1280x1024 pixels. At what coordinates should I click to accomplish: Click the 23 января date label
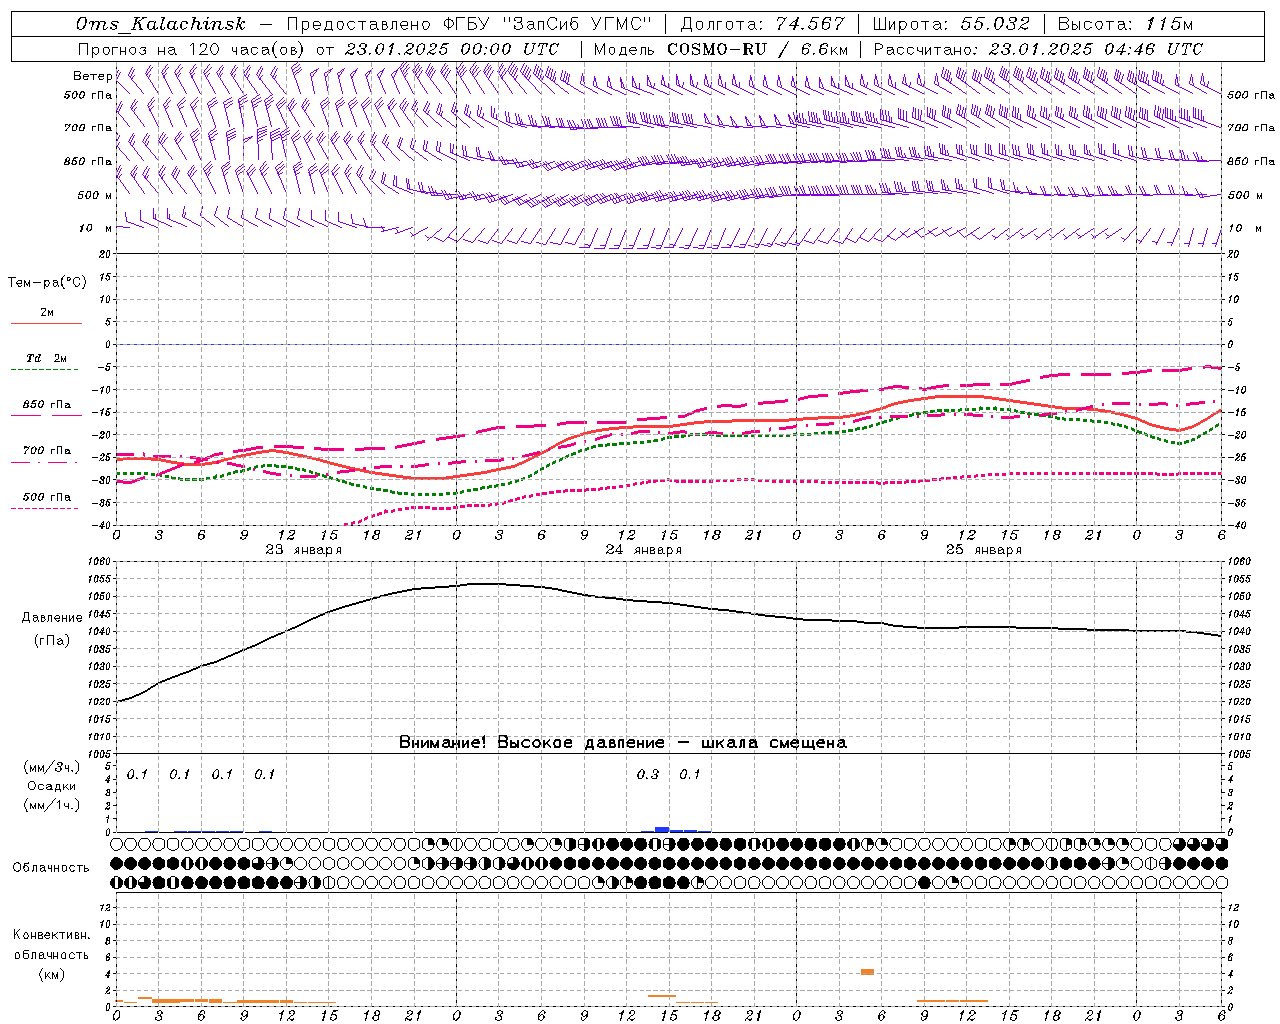[303, 550]
